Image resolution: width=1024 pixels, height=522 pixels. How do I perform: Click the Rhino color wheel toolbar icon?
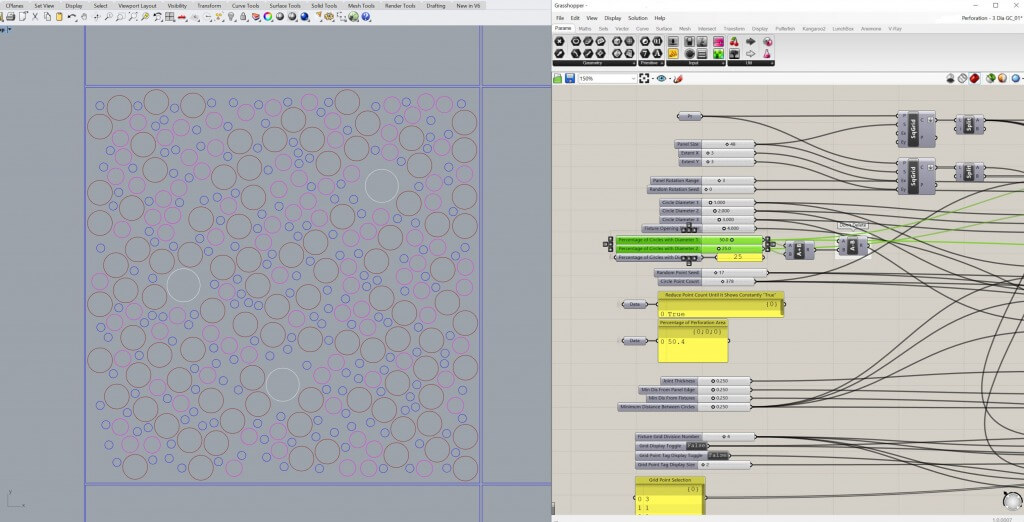point(269,17)
